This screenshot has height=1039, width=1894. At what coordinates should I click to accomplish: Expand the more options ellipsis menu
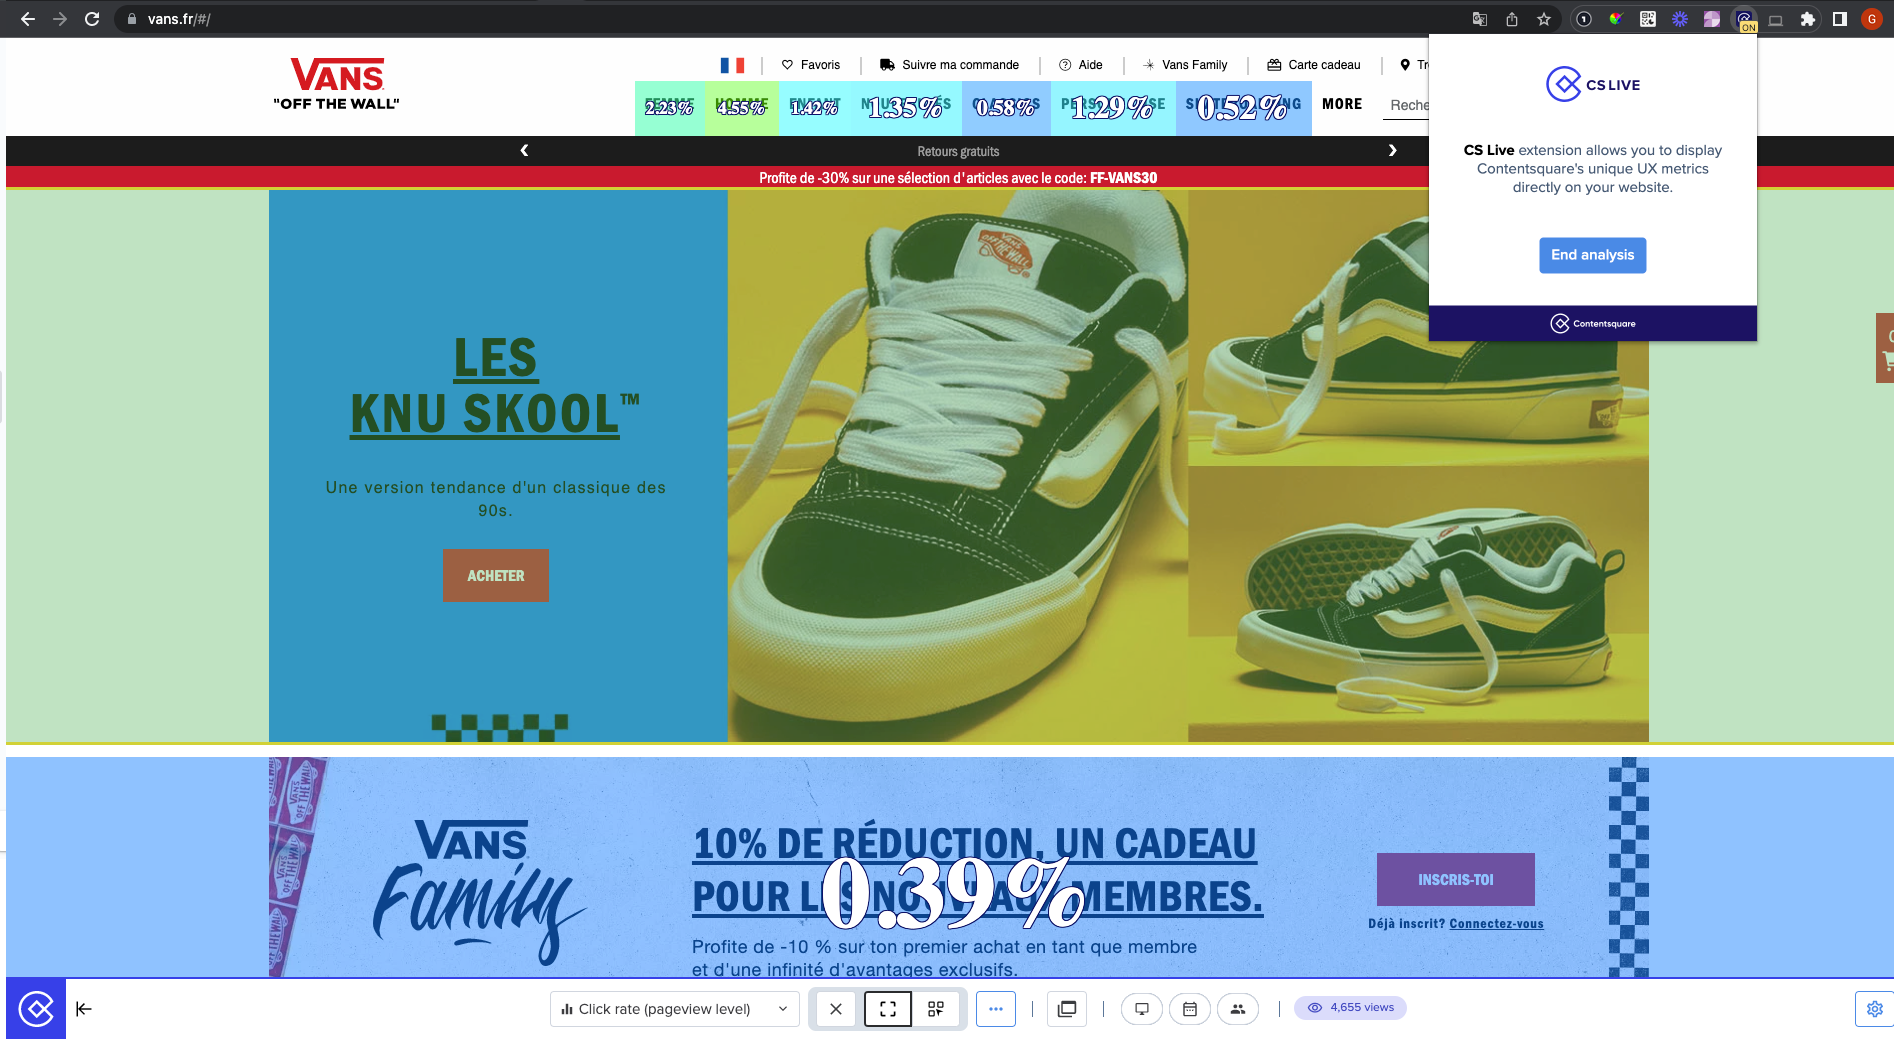(995, 1009)
